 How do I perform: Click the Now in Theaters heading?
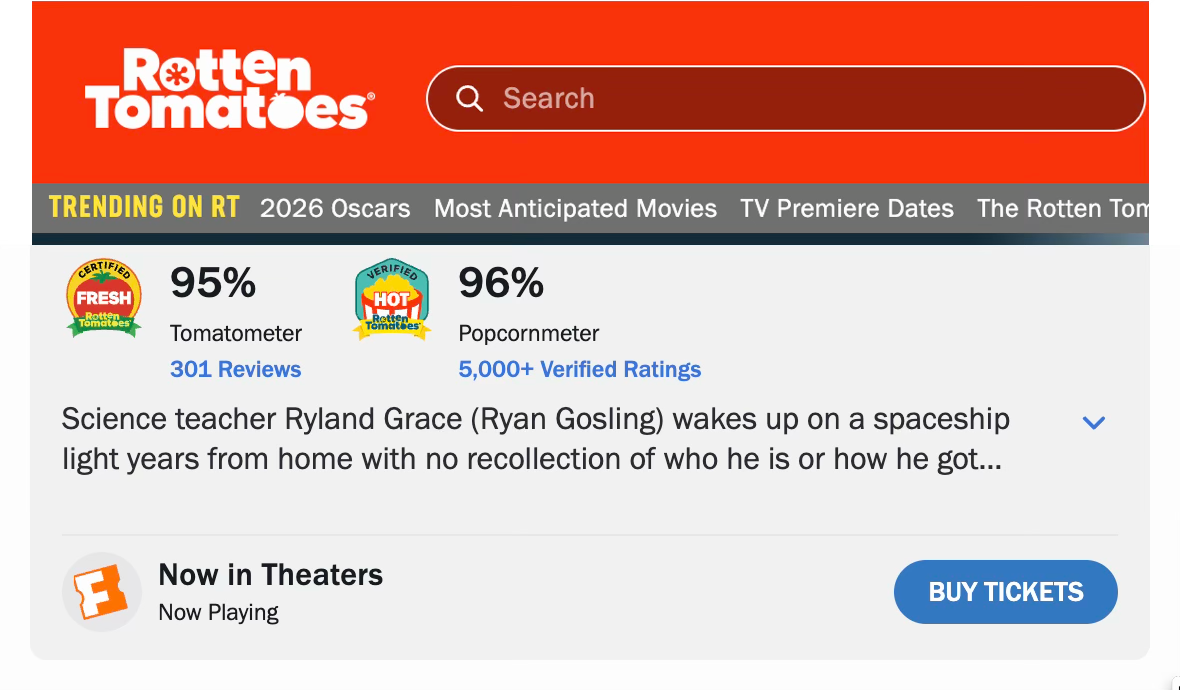click(271, 575)
